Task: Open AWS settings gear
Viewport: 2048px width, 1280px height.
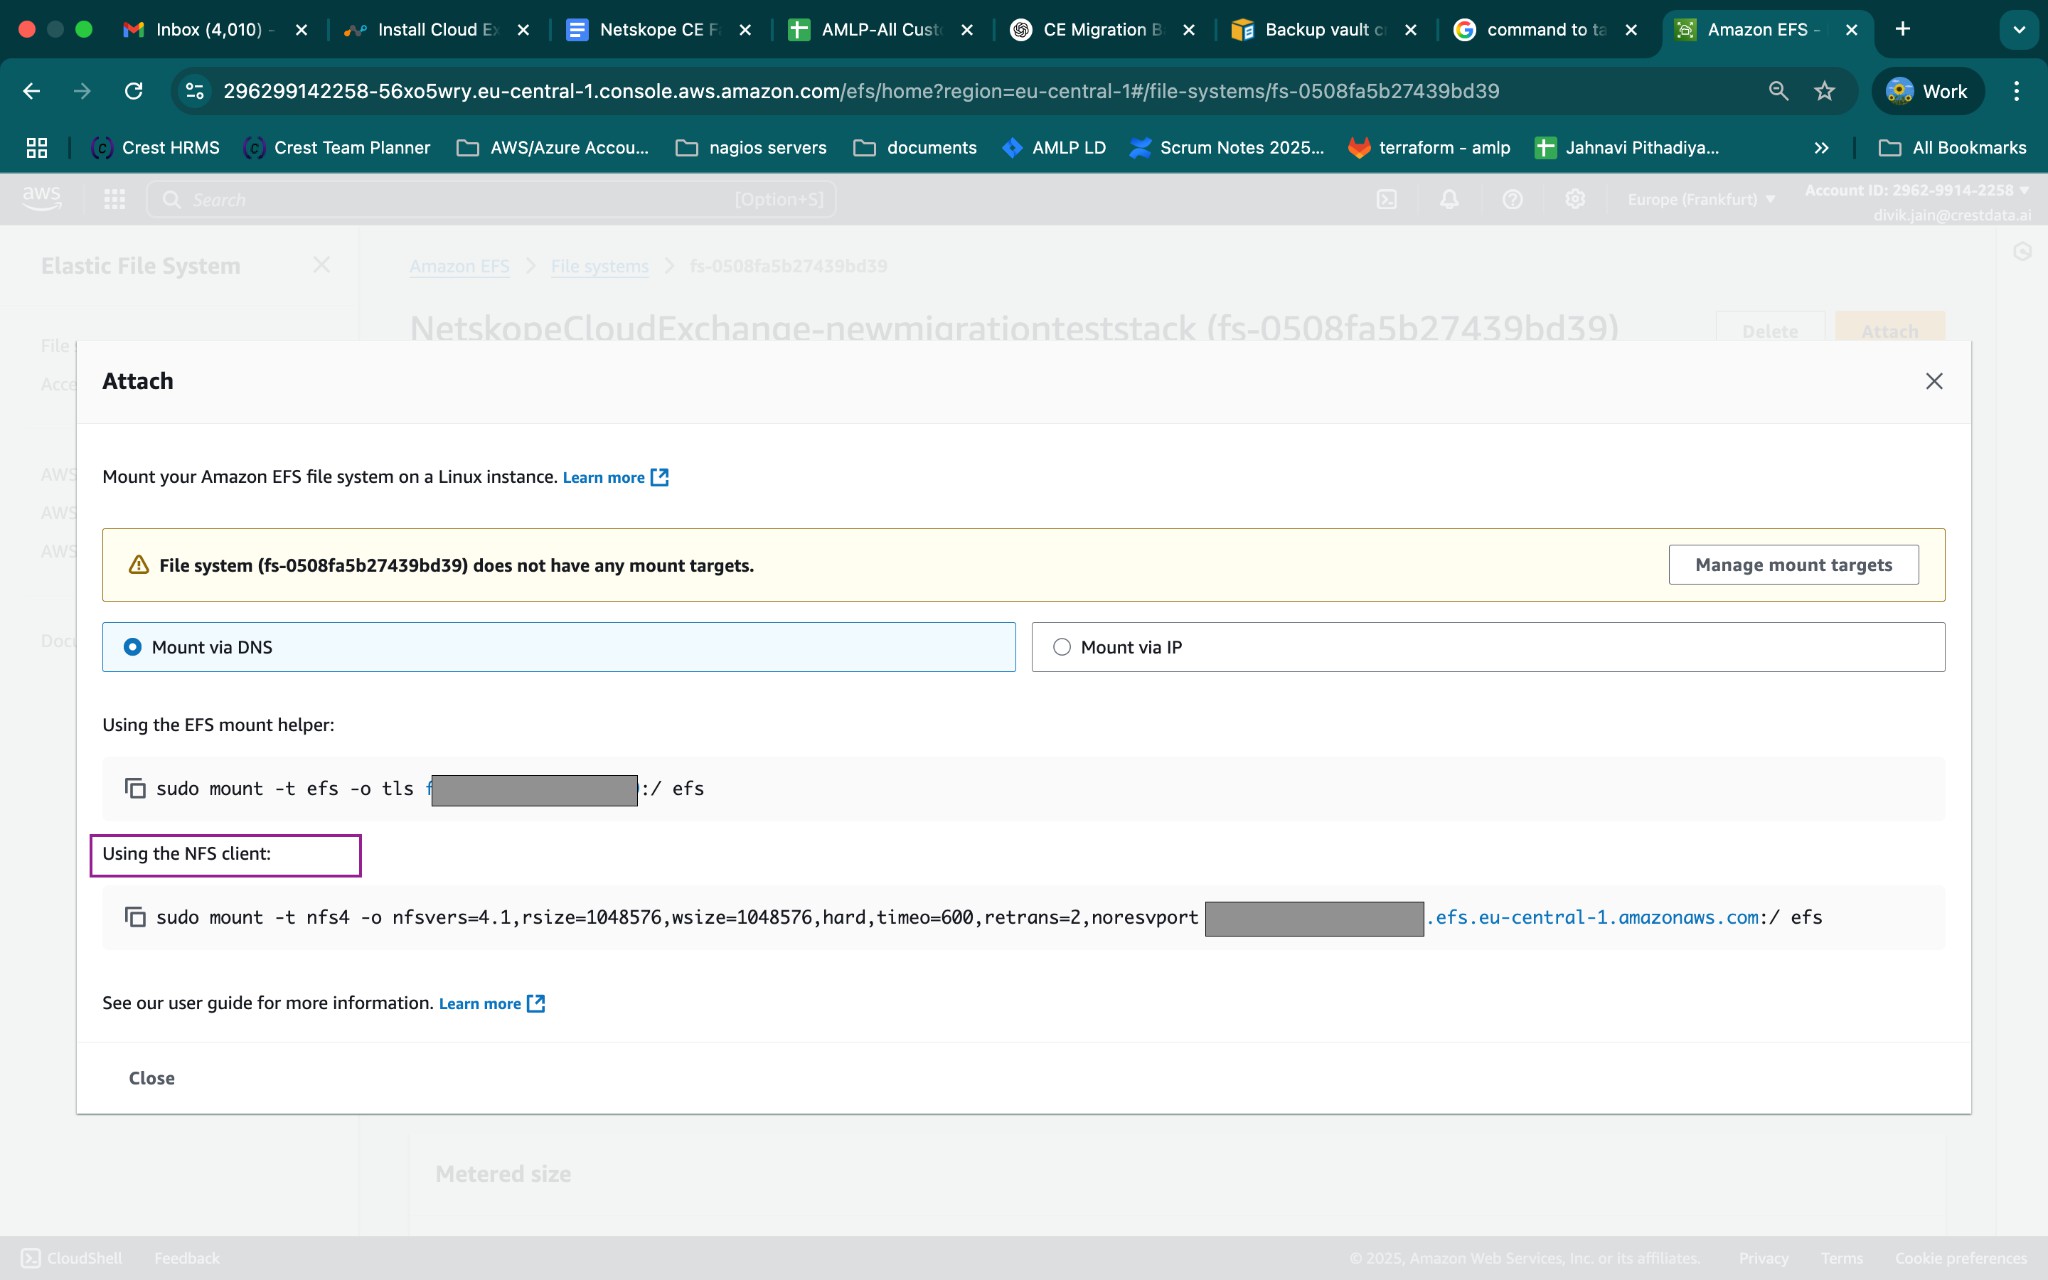Action: (1575, 199)
